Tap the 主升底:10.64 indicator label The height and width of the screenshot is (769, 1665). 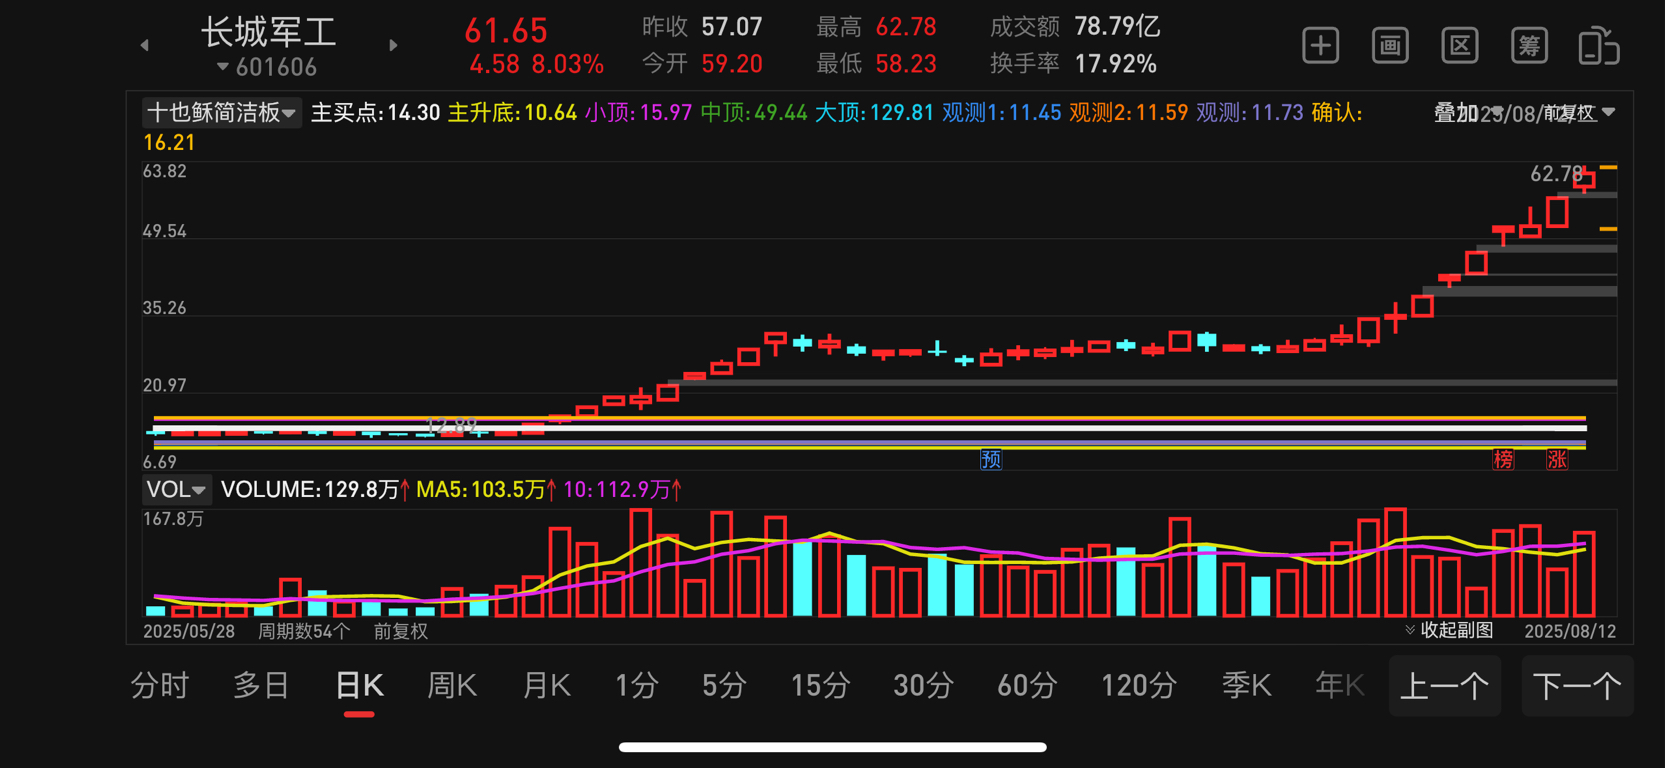(x=512, y=113)
